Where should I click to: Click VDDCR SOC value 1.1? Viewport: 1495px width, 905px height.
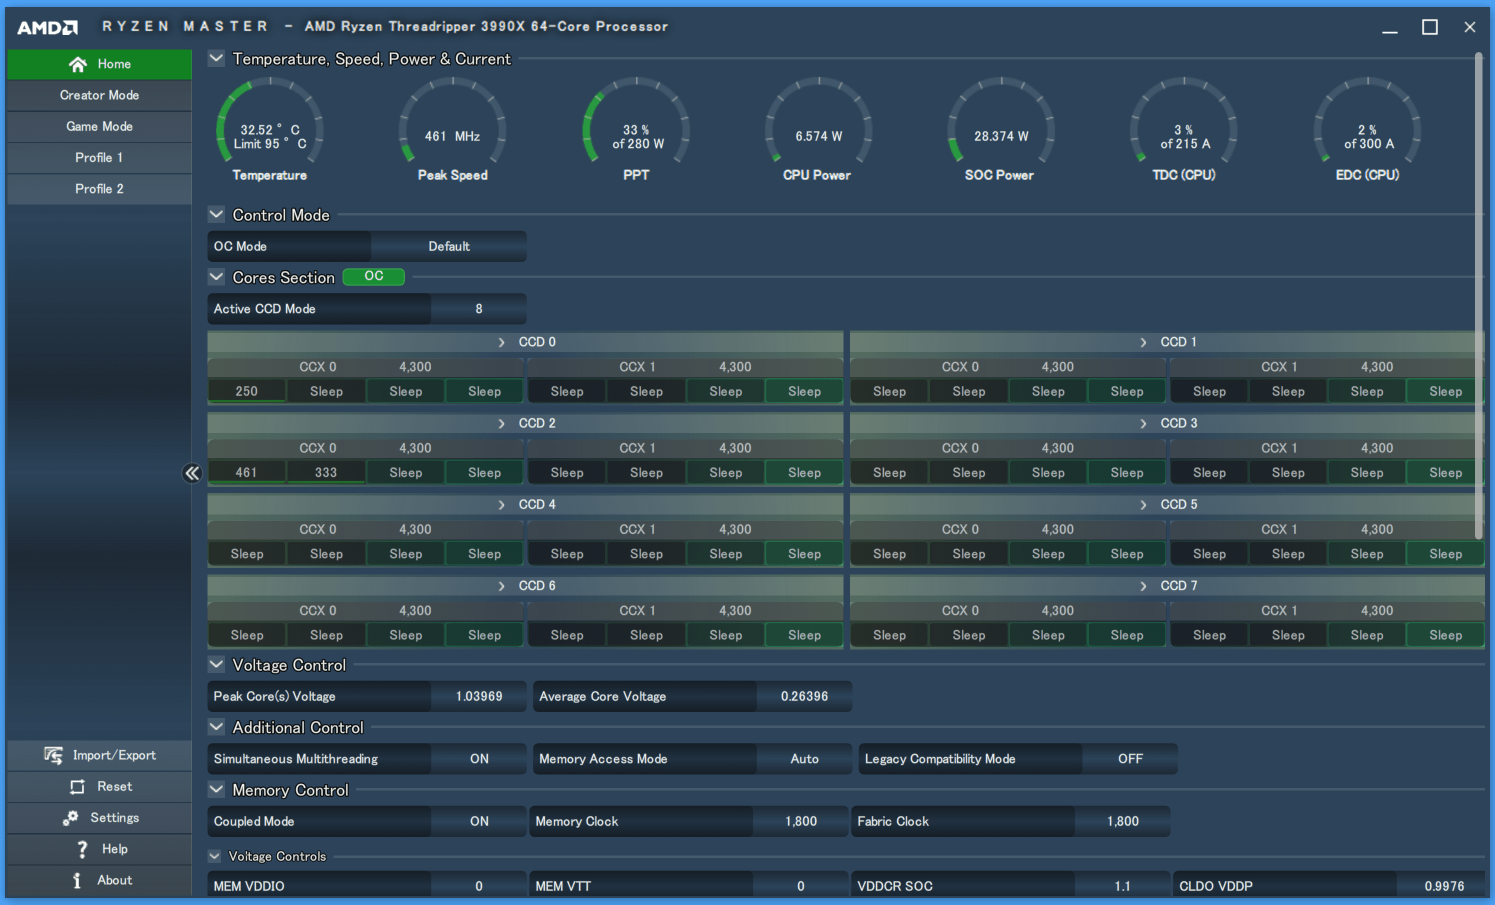tap(1123, 886)
